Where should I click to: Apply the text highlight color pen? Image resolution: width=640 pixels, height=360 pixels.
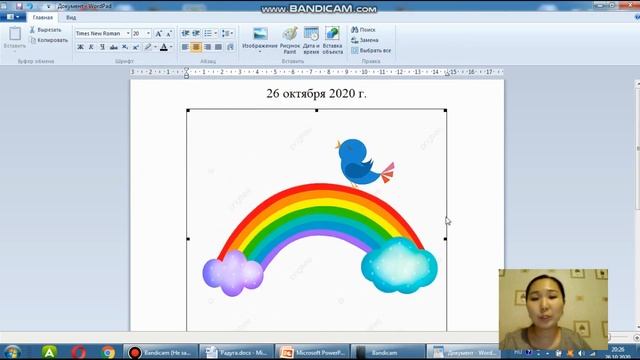148,47
